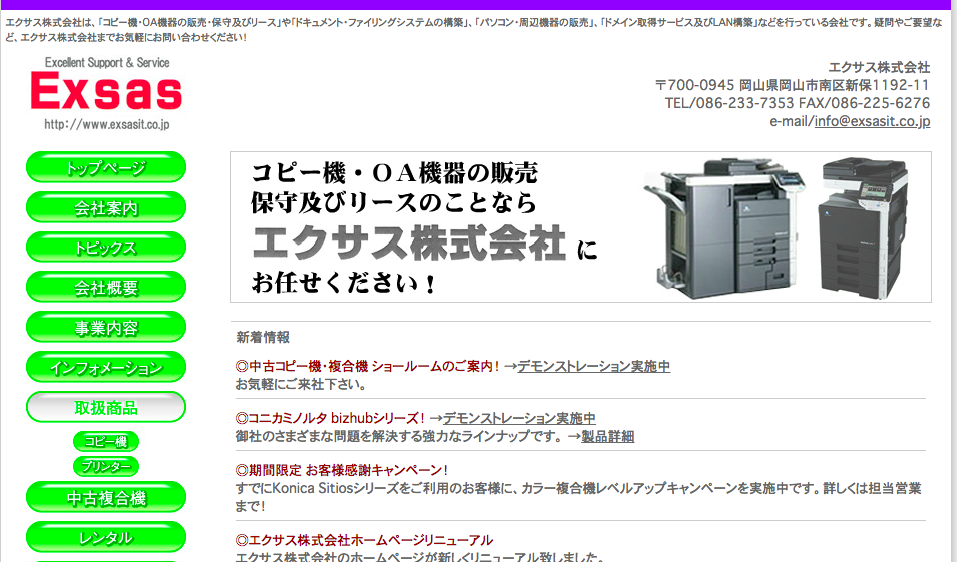Choose the プリンター sub-menu item
Image resolution: width=957 pixels, height=562 pixels.
pos(106,466)
